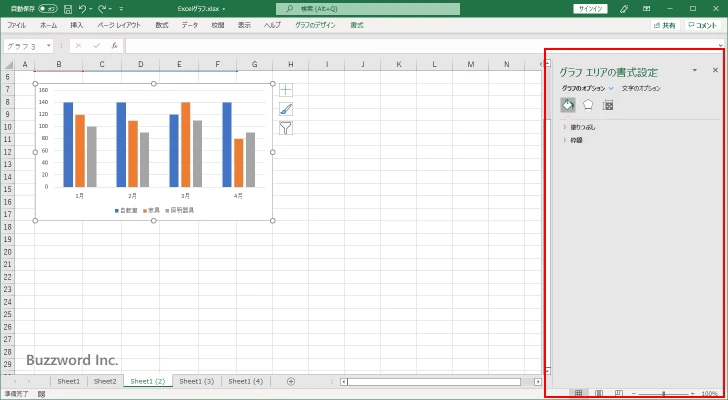Click the fx insert function icon
Screen dimensions: 728x400
(114, 45)
